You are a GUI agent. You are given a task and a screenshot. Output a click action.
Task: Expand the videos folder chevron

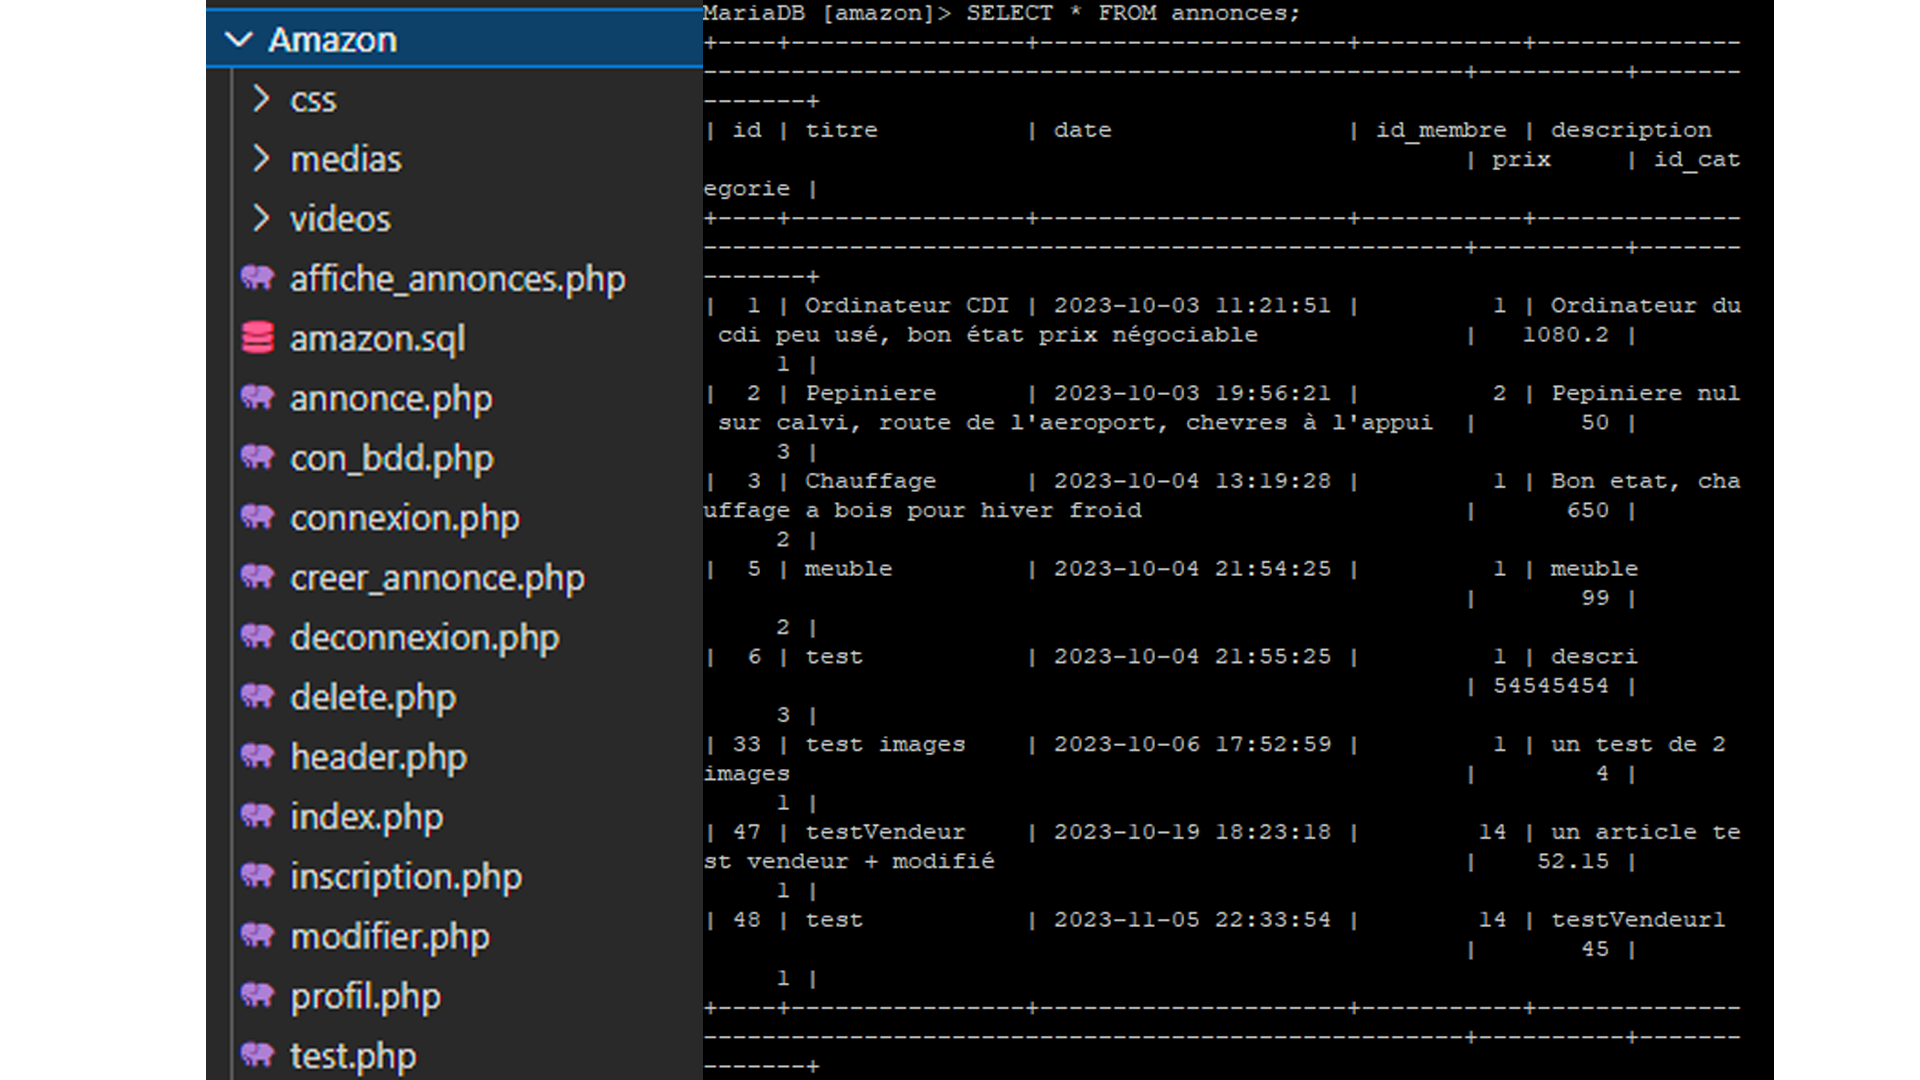point(261,218)
